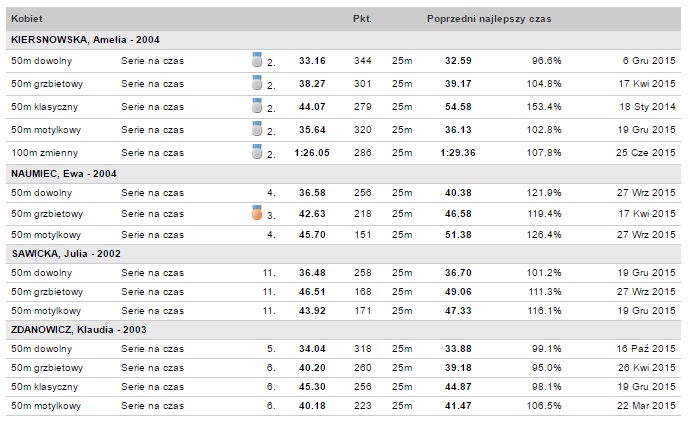Click the Pkt. column header

(362, 18)
